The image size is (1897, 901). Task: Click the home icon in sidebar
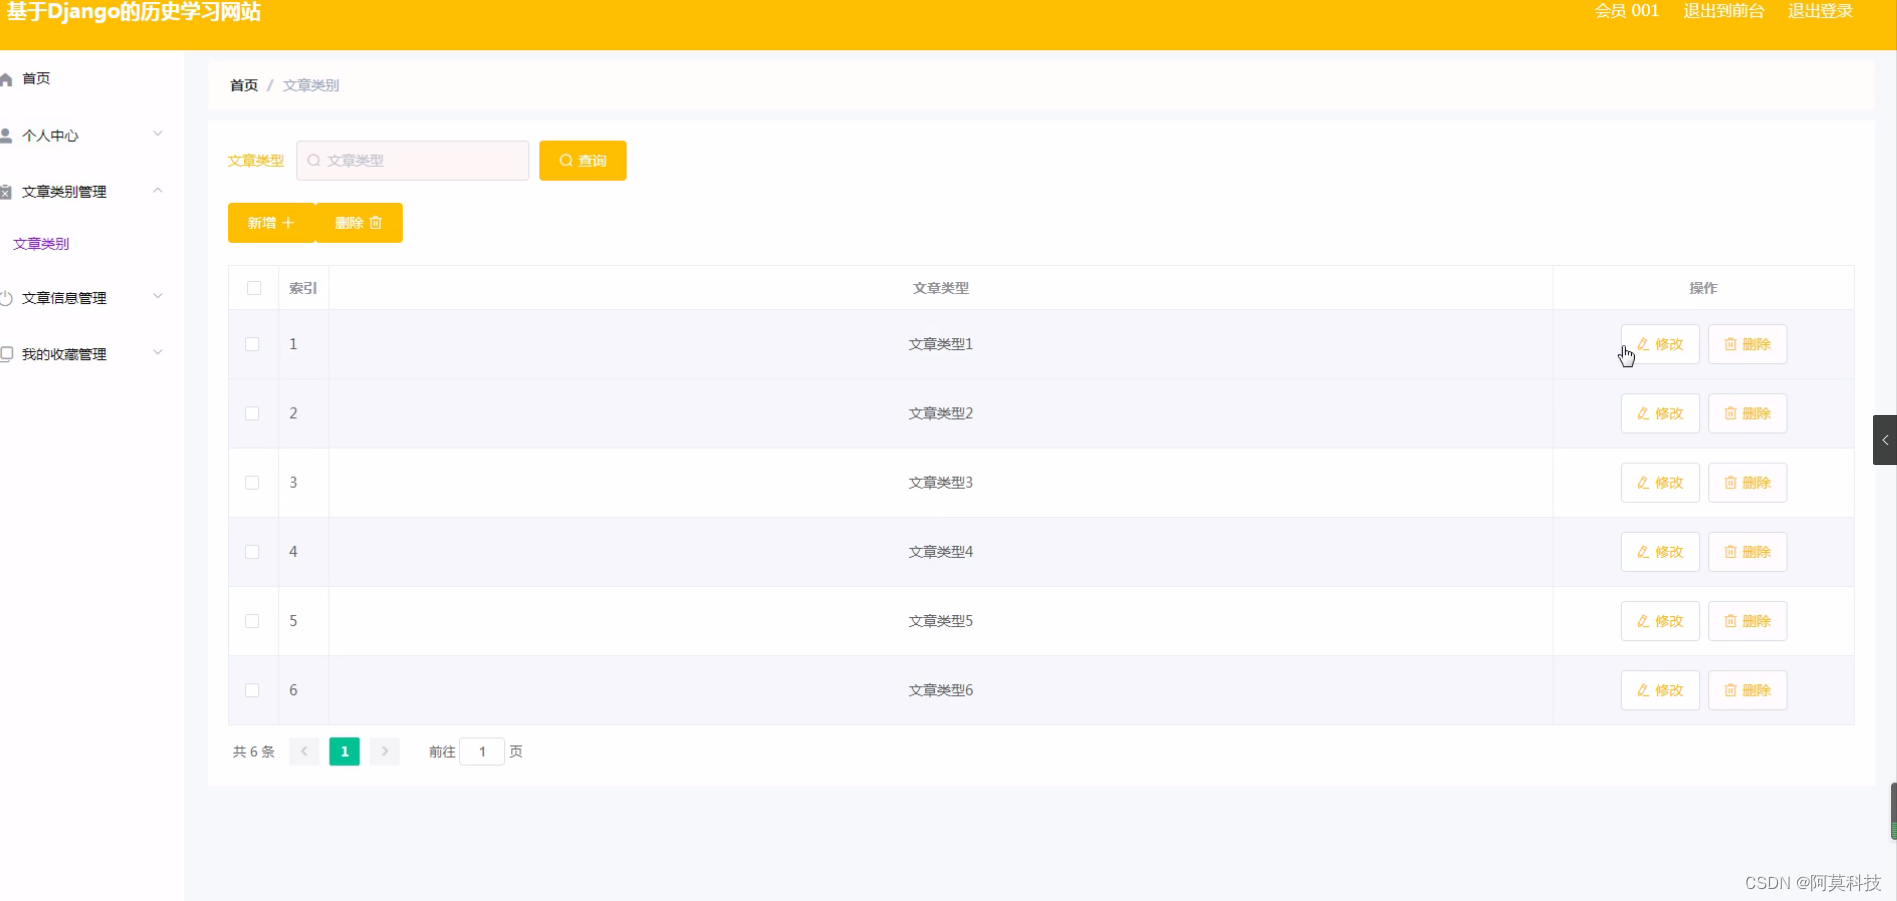(6, 79)
